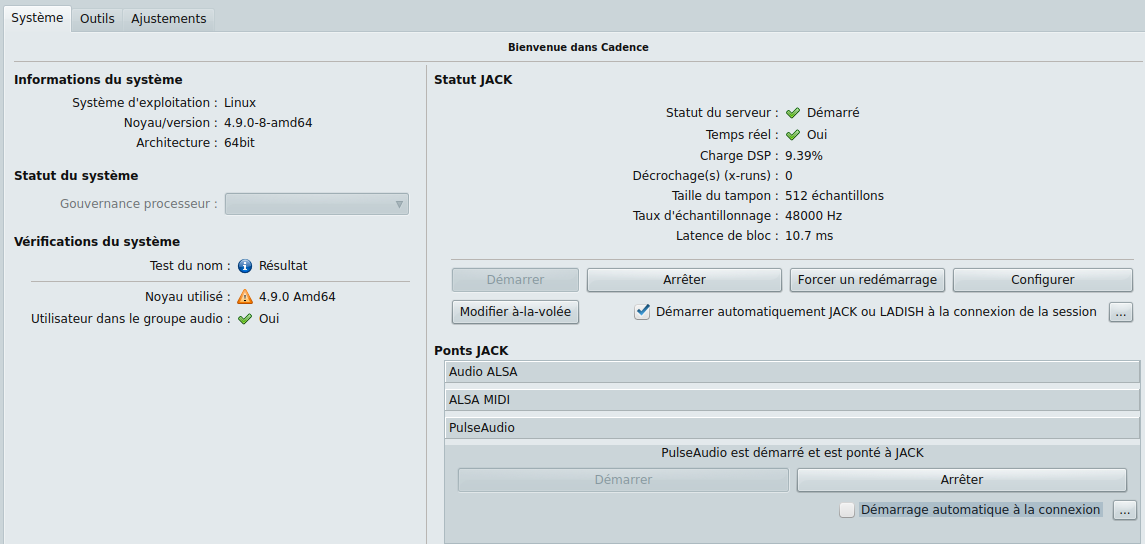Stop the JACK server with Arrêter
The image size is (1145, 544).
click(x=684, y=280)
